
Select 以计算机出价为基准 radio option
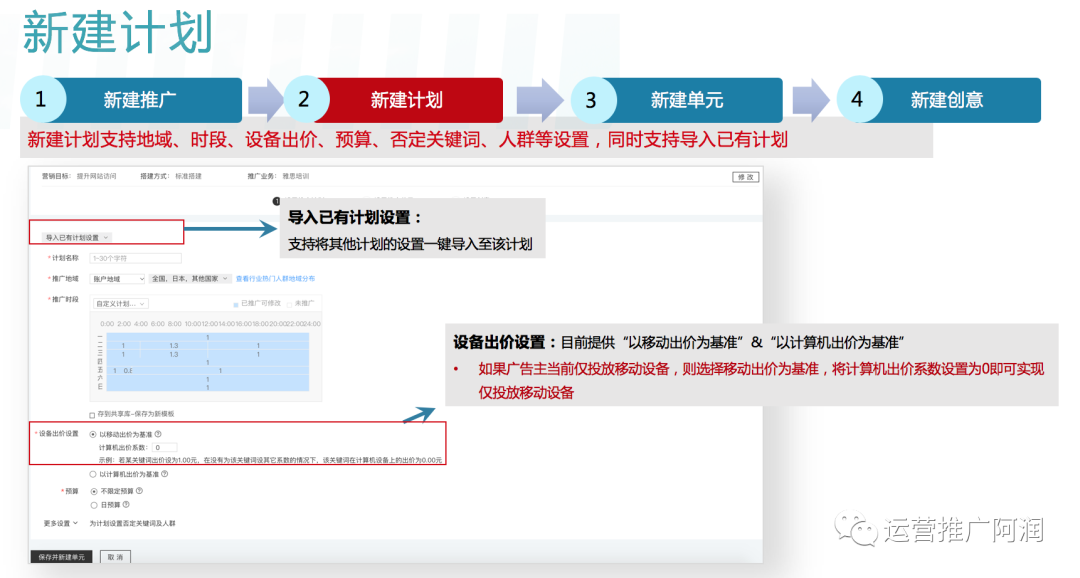[93, 474]
